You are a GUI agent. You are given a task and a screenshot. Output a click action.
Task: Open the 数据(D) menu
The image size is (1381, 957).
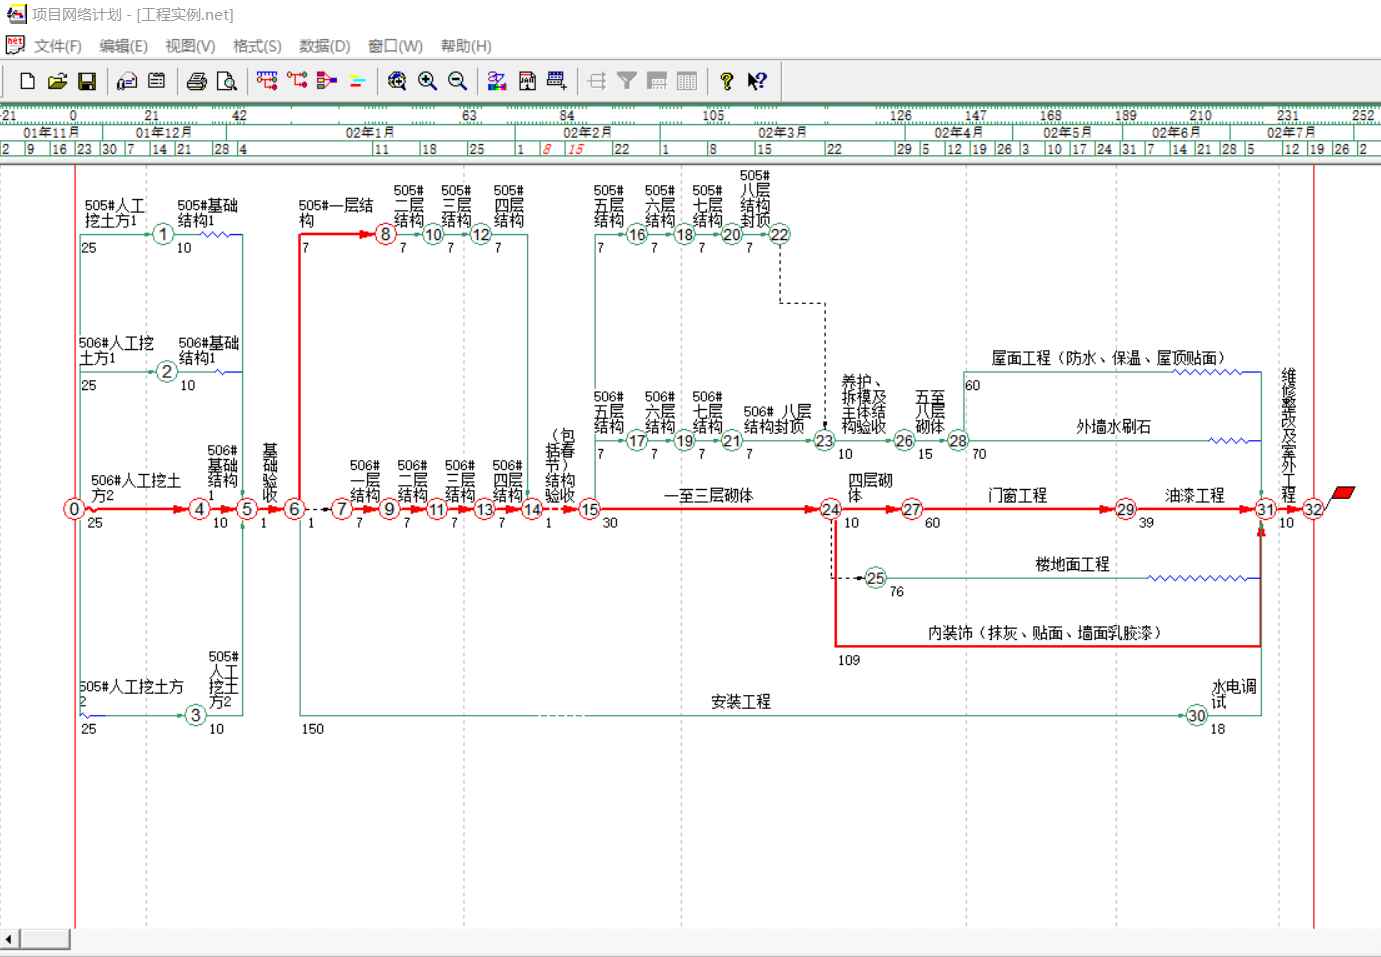point(325,46)
